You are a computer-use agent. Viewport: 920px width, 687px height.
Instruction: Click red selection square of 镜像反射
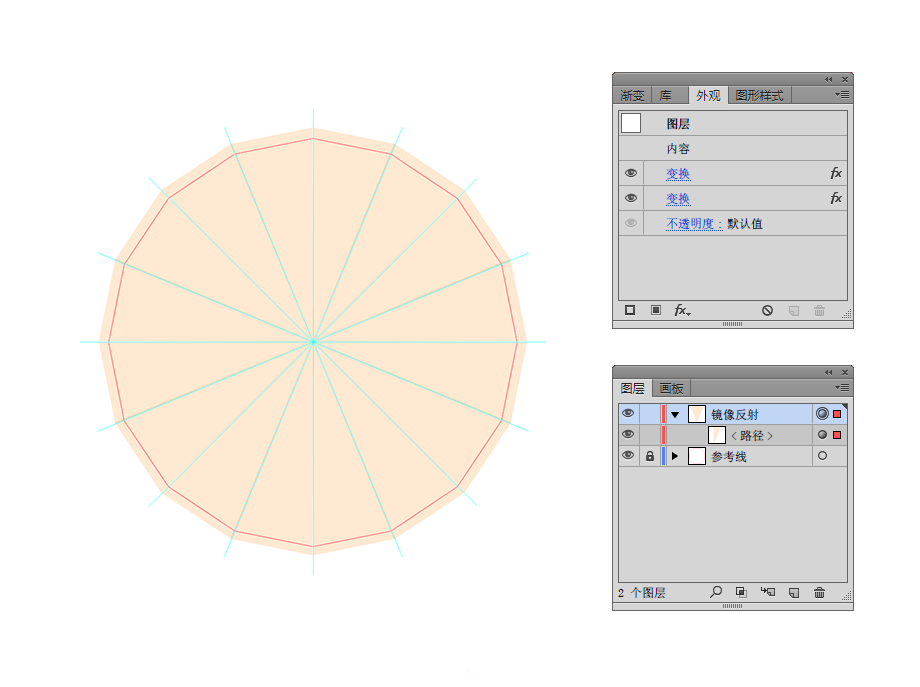(837, 414)
